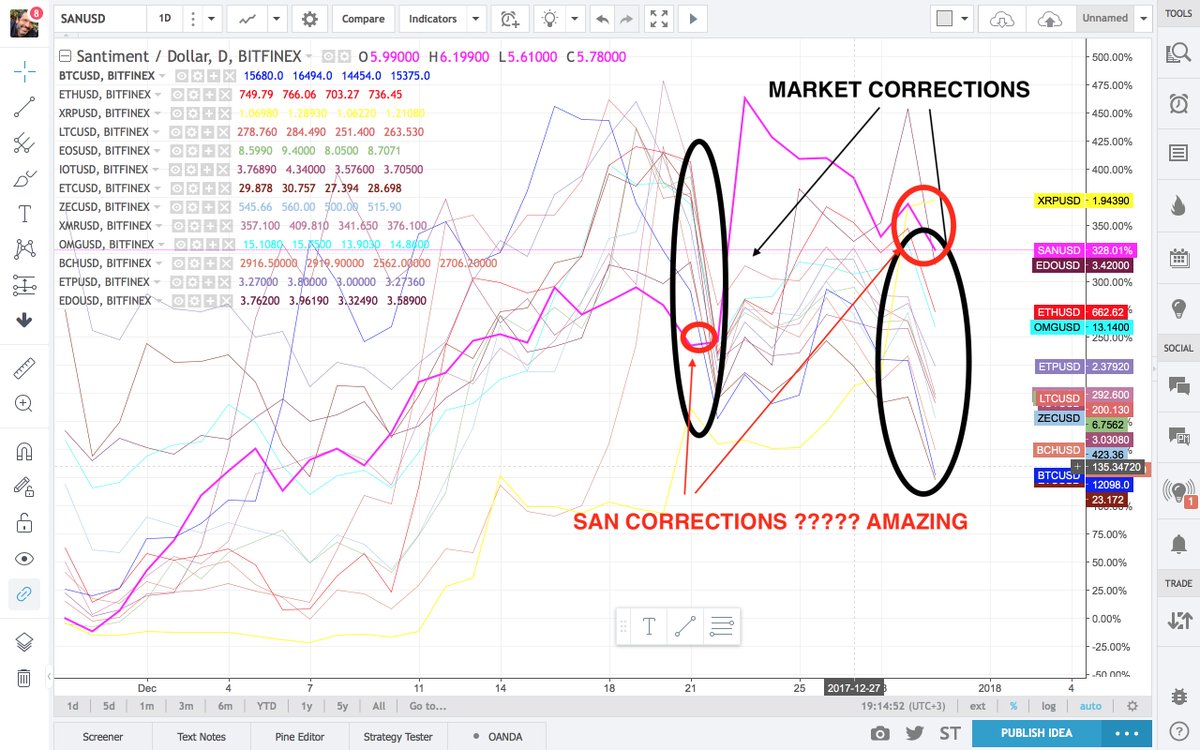The height and width of the screenshot is (750, 1200).
Task: Collapse the legend with minus box
Action: pyautogui.click(x=65, y=56)
